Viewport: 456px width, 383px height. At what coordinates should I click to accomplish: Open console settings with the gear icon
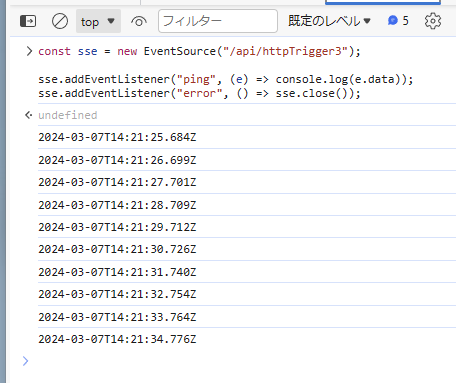click(433, 21)
